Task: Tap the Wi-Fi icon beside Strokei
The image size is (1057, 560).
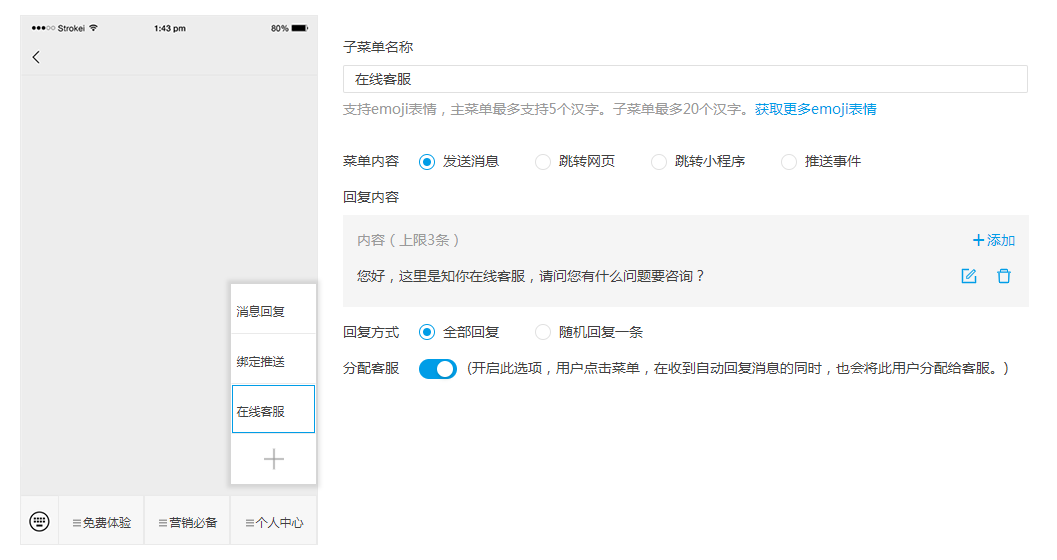Action: [x=94, y=28]
